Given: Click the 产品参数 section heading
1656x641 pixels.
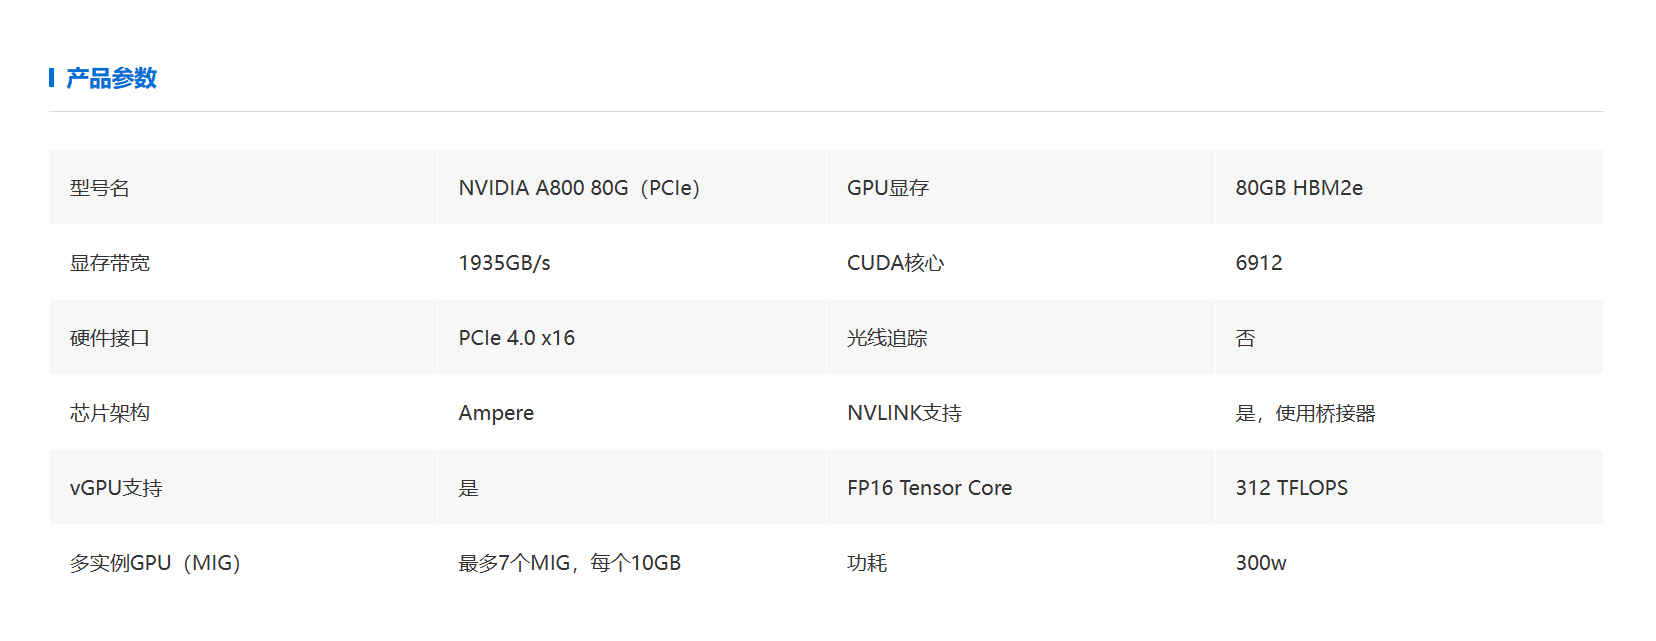Looking at the screenshot, I should coord(111,78).
